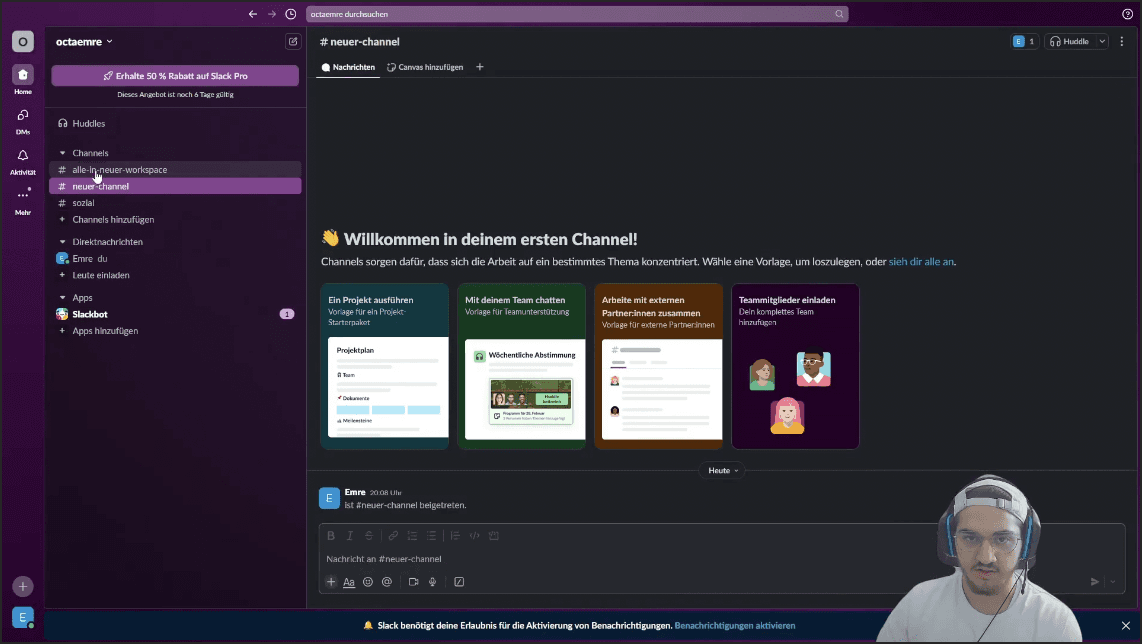
Task: Open the Canvas hinzufügen tab
Action: pyautogui.click(x=425, y=67)
